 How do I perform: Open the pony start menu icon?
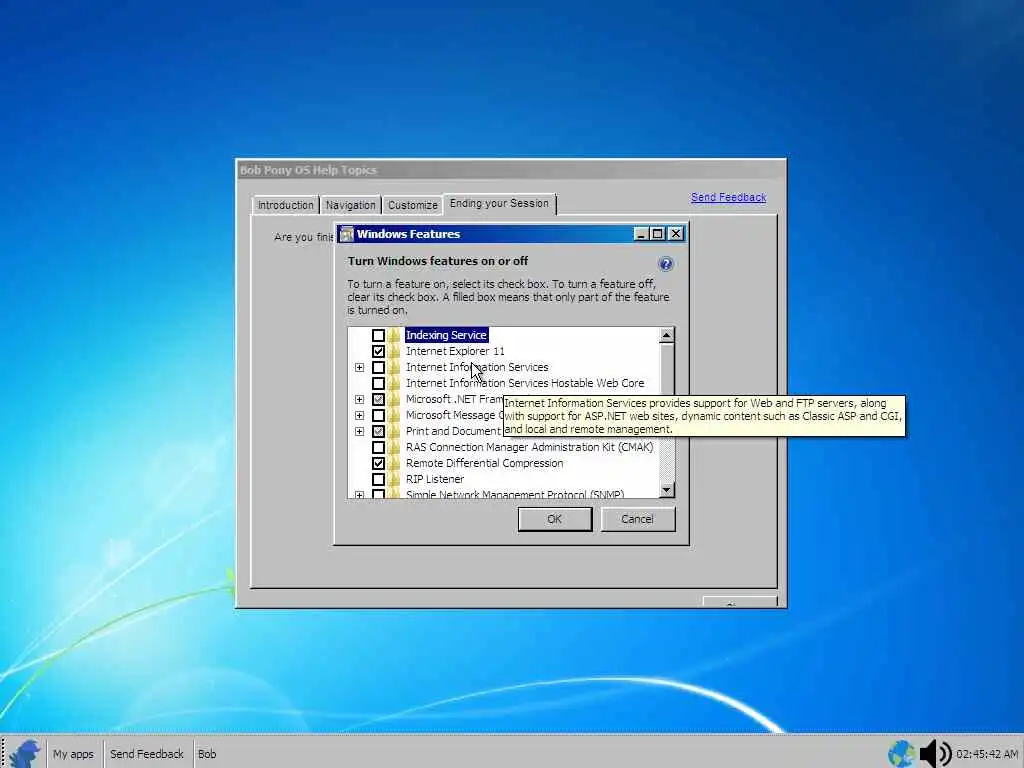coord(25,753)
